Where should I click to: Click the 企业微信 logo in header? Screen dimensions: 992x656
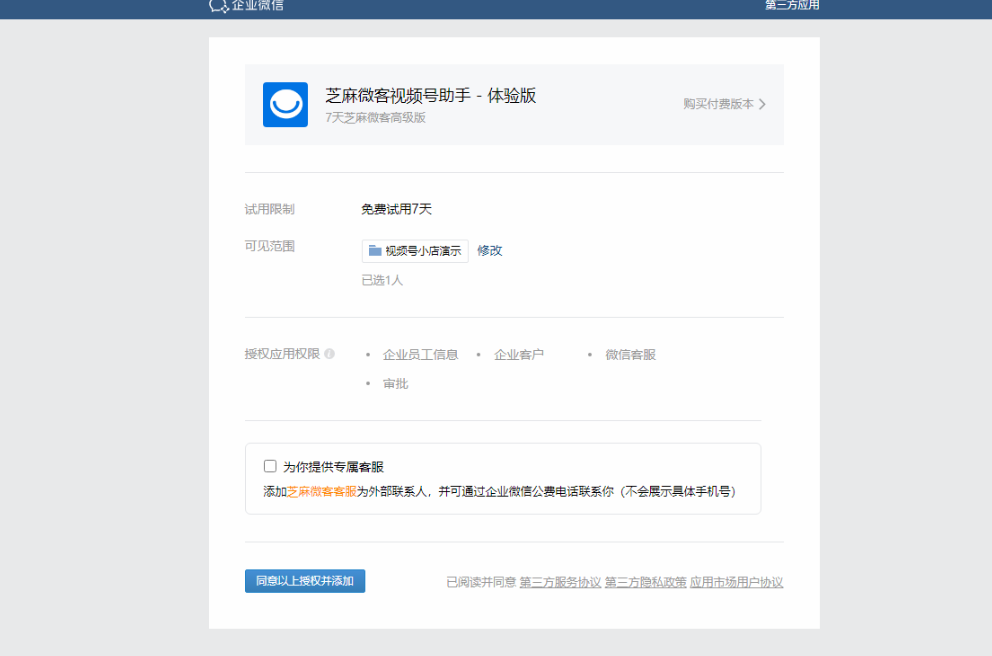click(246, 6)
